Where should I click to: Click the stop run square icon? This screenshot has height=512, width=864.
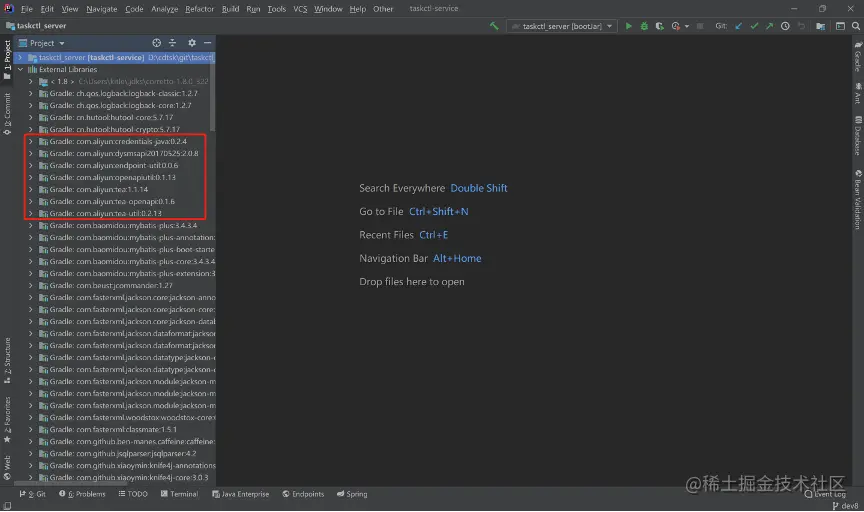[x=700, y=26]
